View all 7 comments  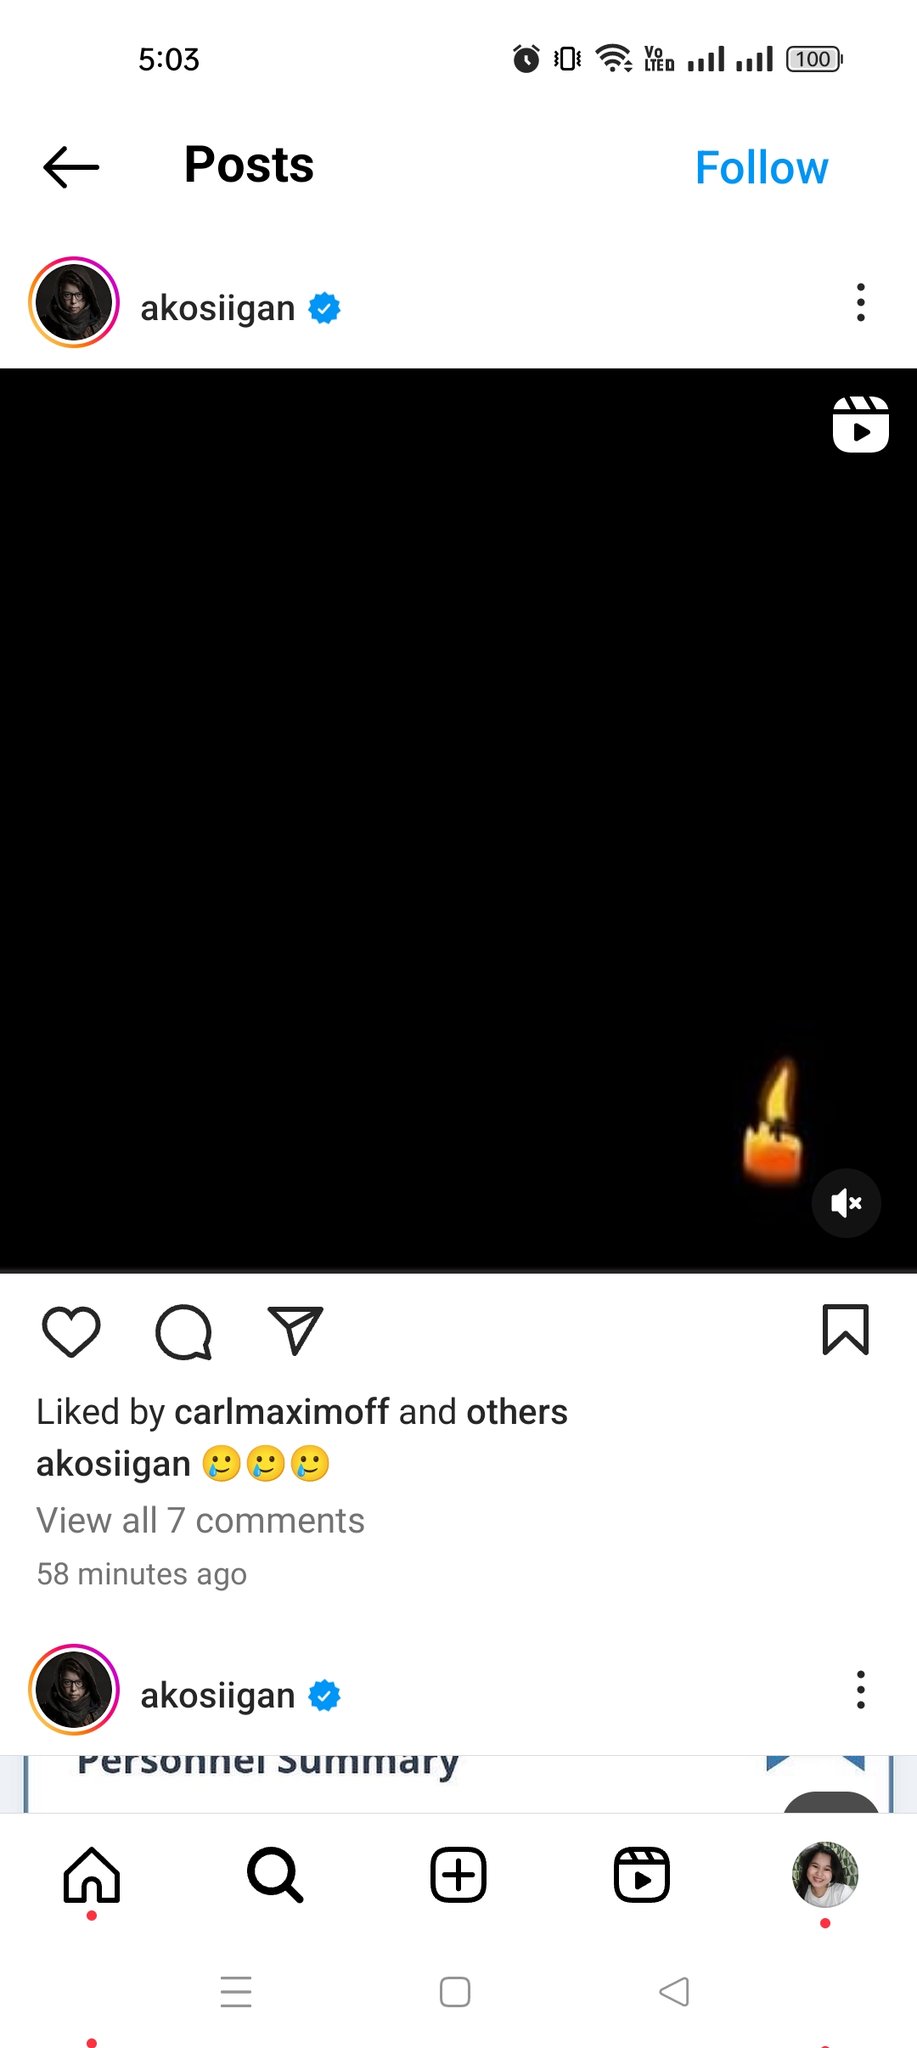click(x=200, y=1520)
